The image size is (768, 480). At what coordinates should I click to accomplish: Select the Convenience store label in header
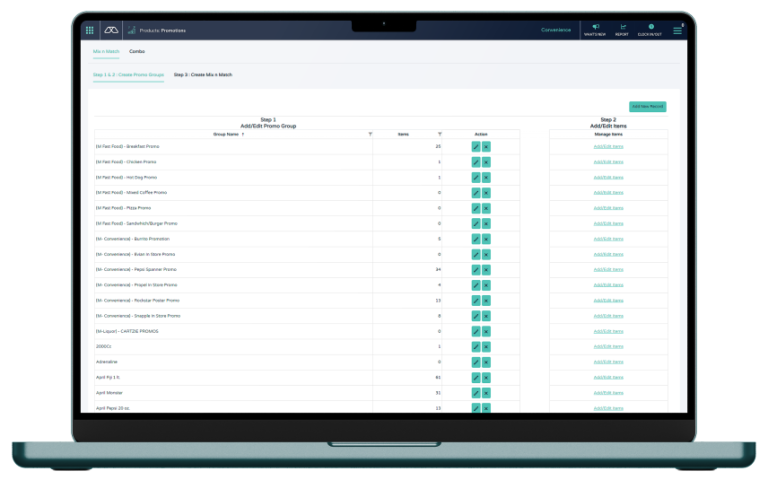(x=556, y=30)
